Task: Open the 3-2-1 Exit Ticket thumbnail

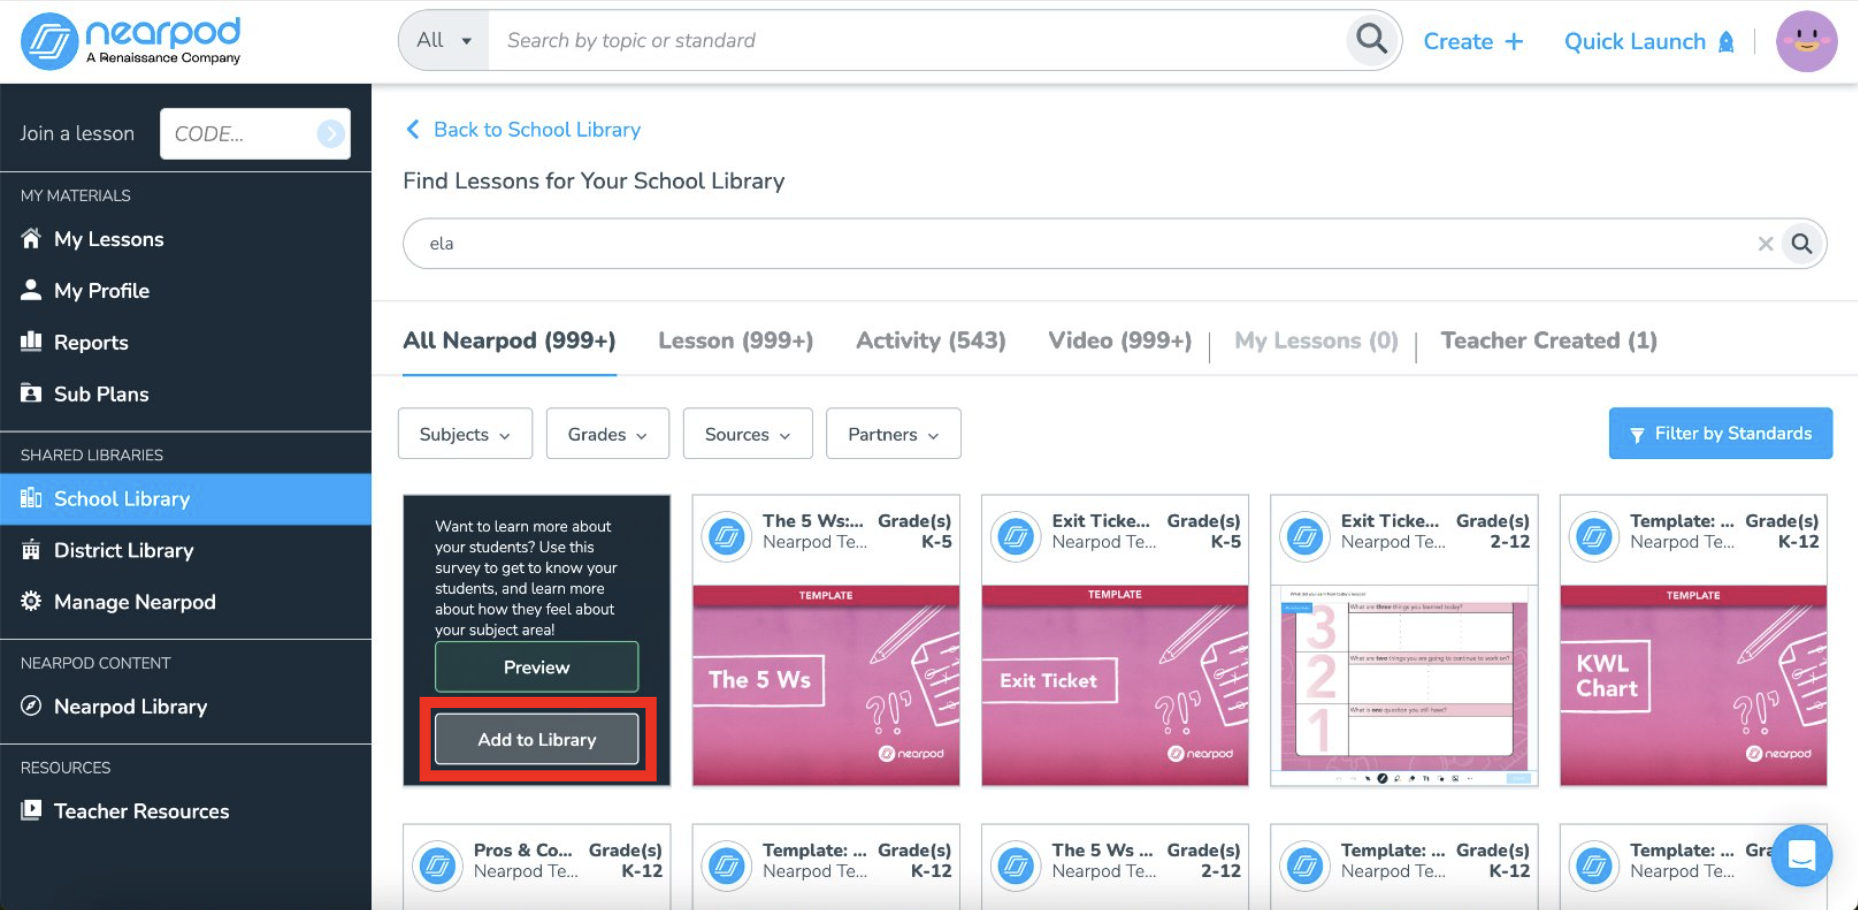Action: [1404, 686]
